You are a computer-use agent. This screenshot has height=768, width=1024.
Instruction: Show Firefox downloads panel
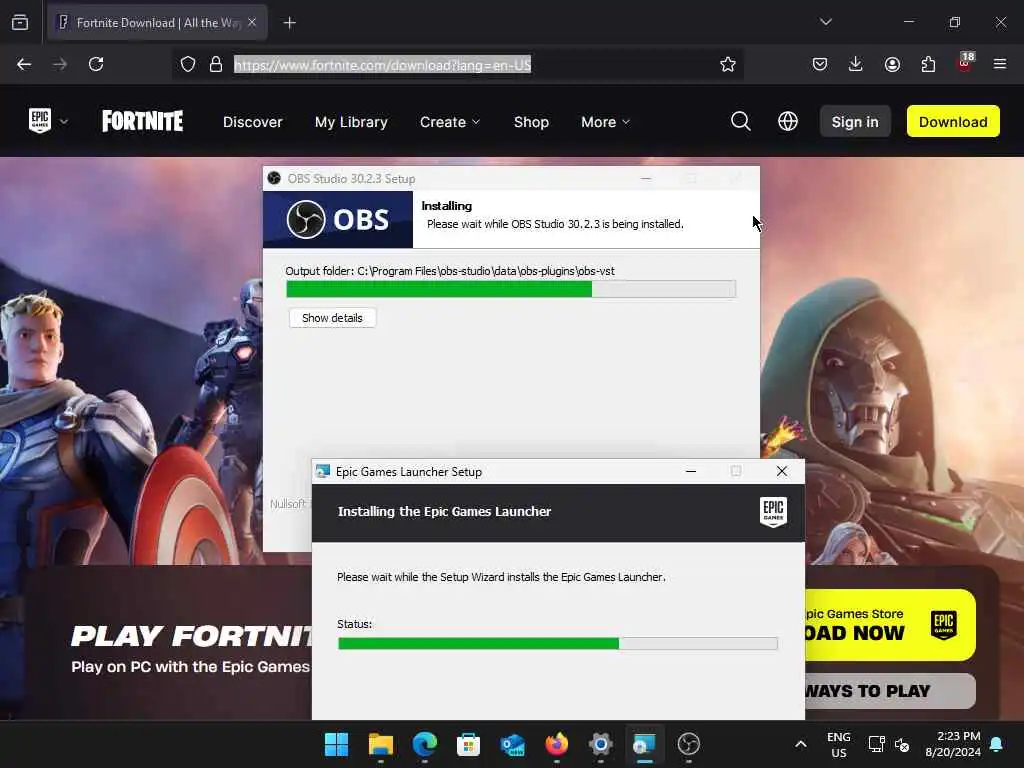856,64
